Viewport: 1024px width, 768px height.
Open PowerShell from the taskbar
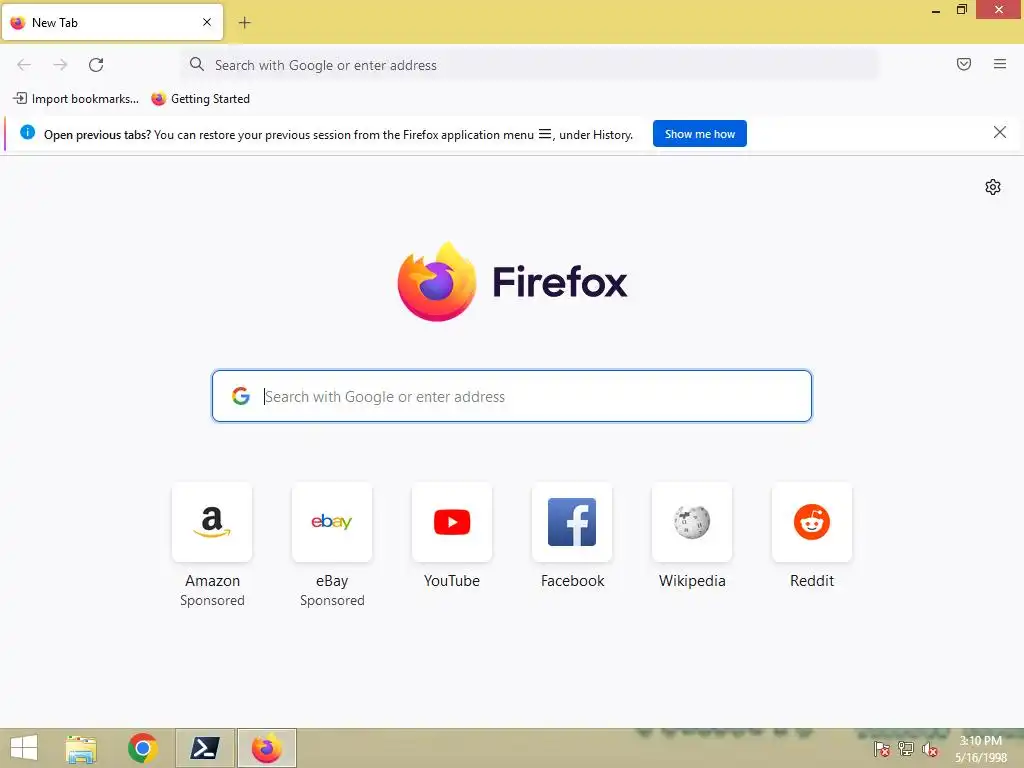(204, 748)
